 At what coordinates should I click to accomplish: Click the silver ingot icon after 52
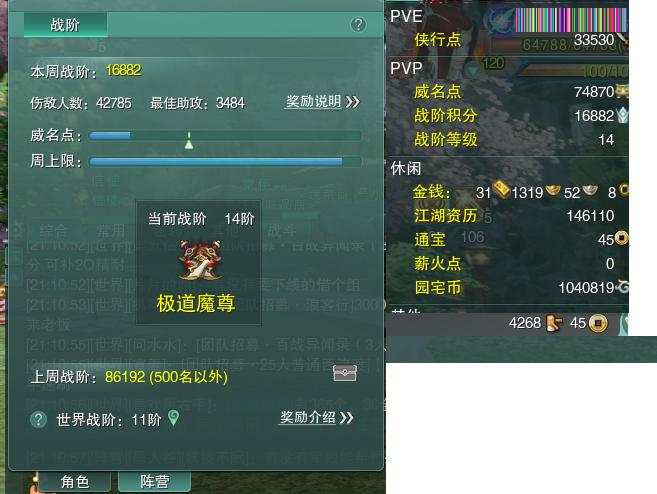(590, 190)
